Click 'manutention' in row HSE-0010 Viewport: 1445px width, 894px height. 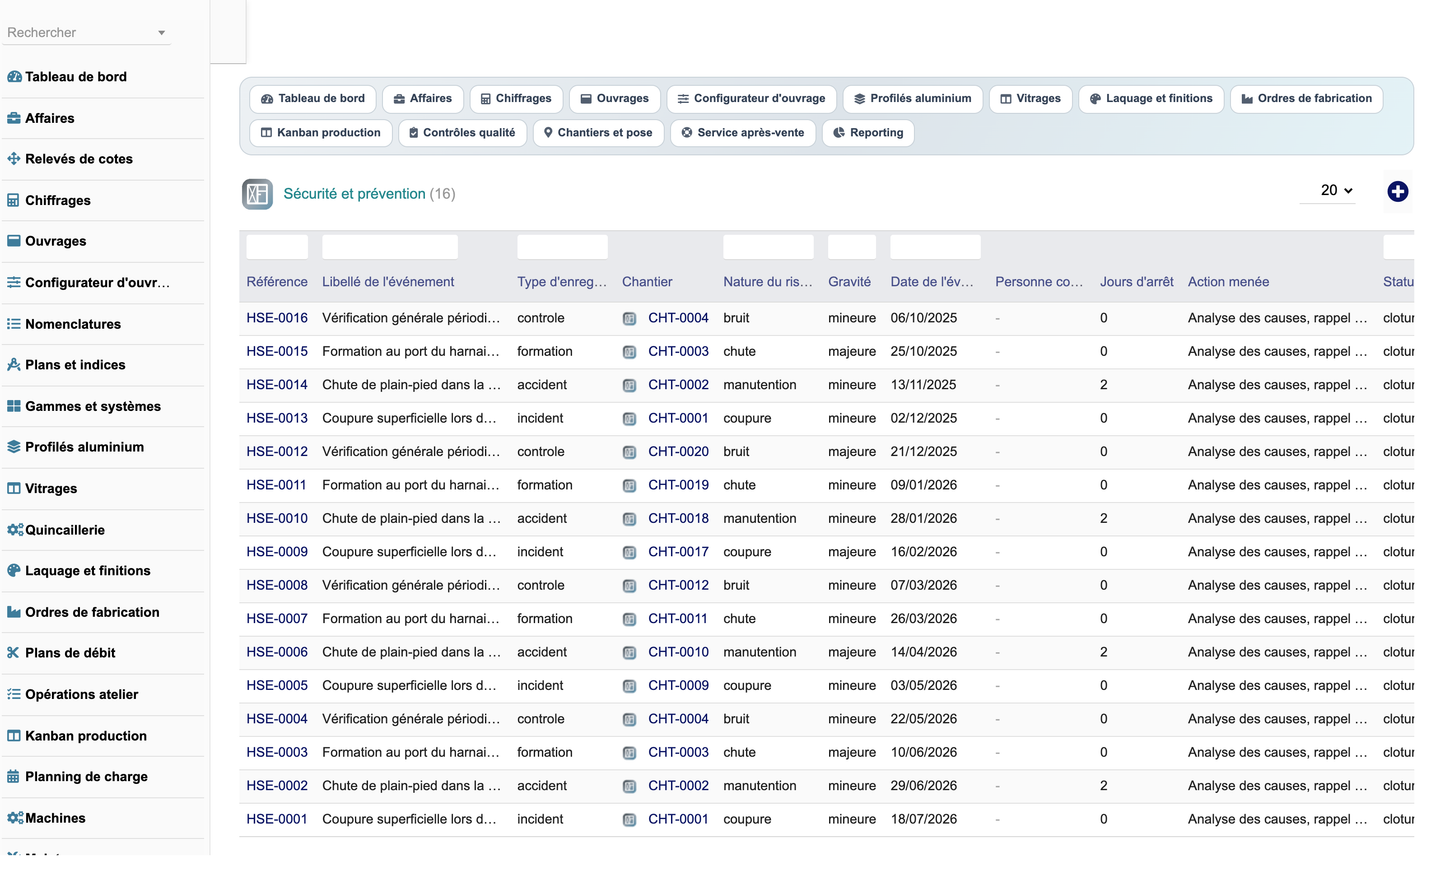pyautogui.click(x=760, y=519)
